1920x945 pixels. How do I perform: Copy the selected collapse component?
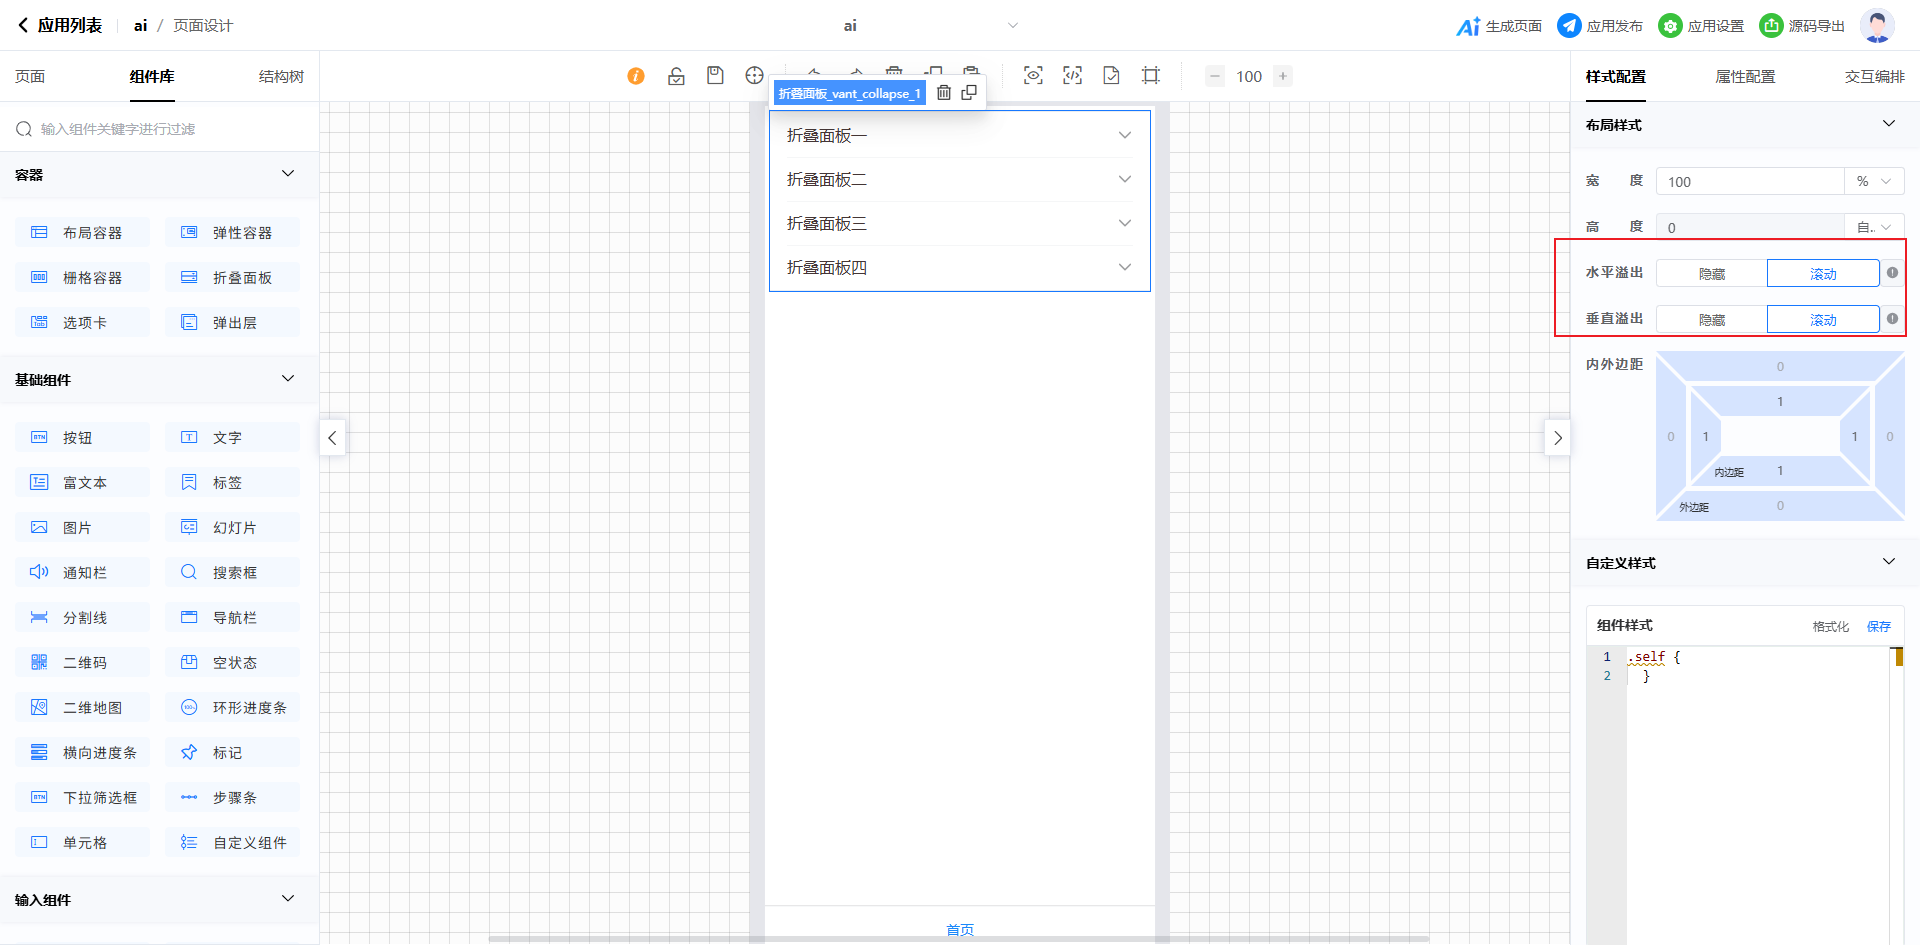969,93
